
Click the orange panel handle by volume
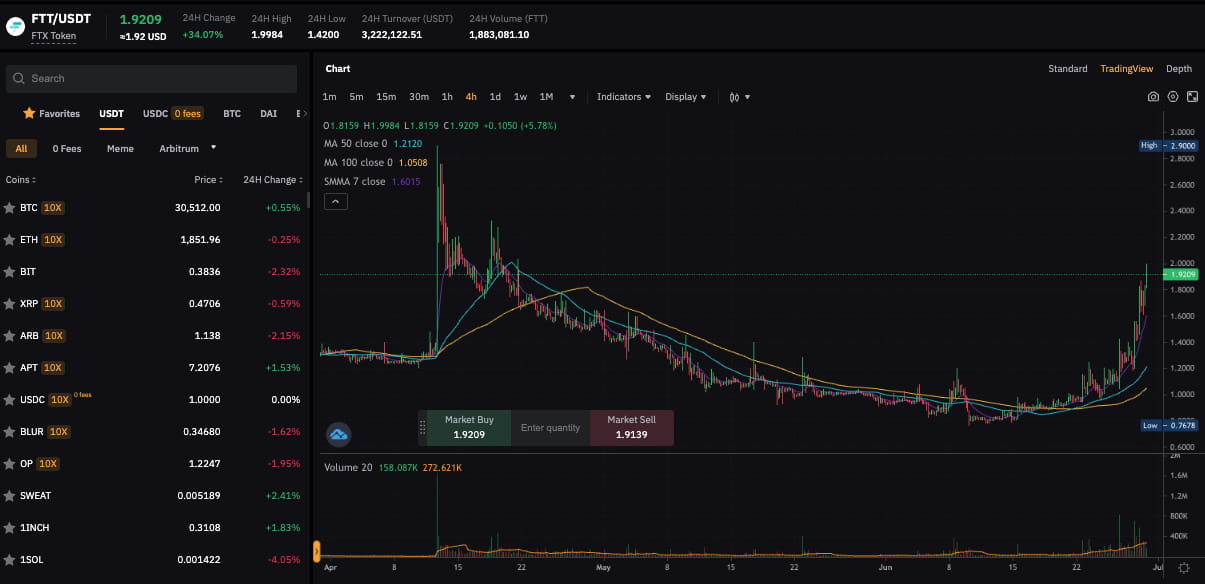[316, 549]
